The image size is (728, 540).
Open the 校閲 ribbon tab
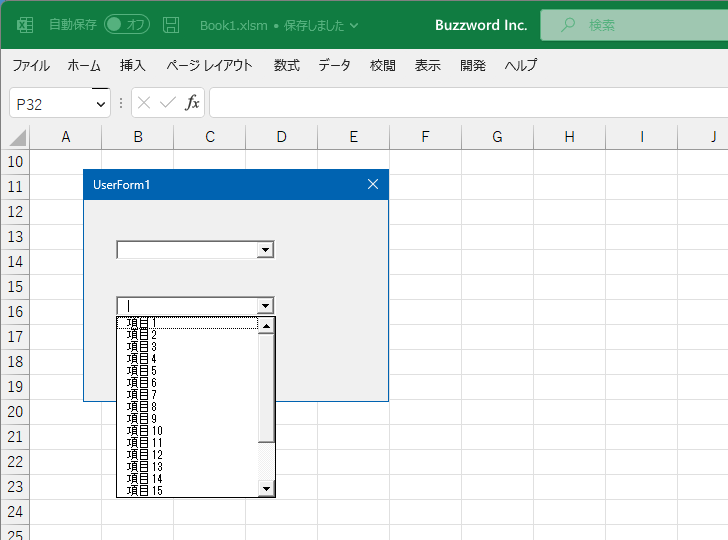pyautogui.click(x=383, y=65)
